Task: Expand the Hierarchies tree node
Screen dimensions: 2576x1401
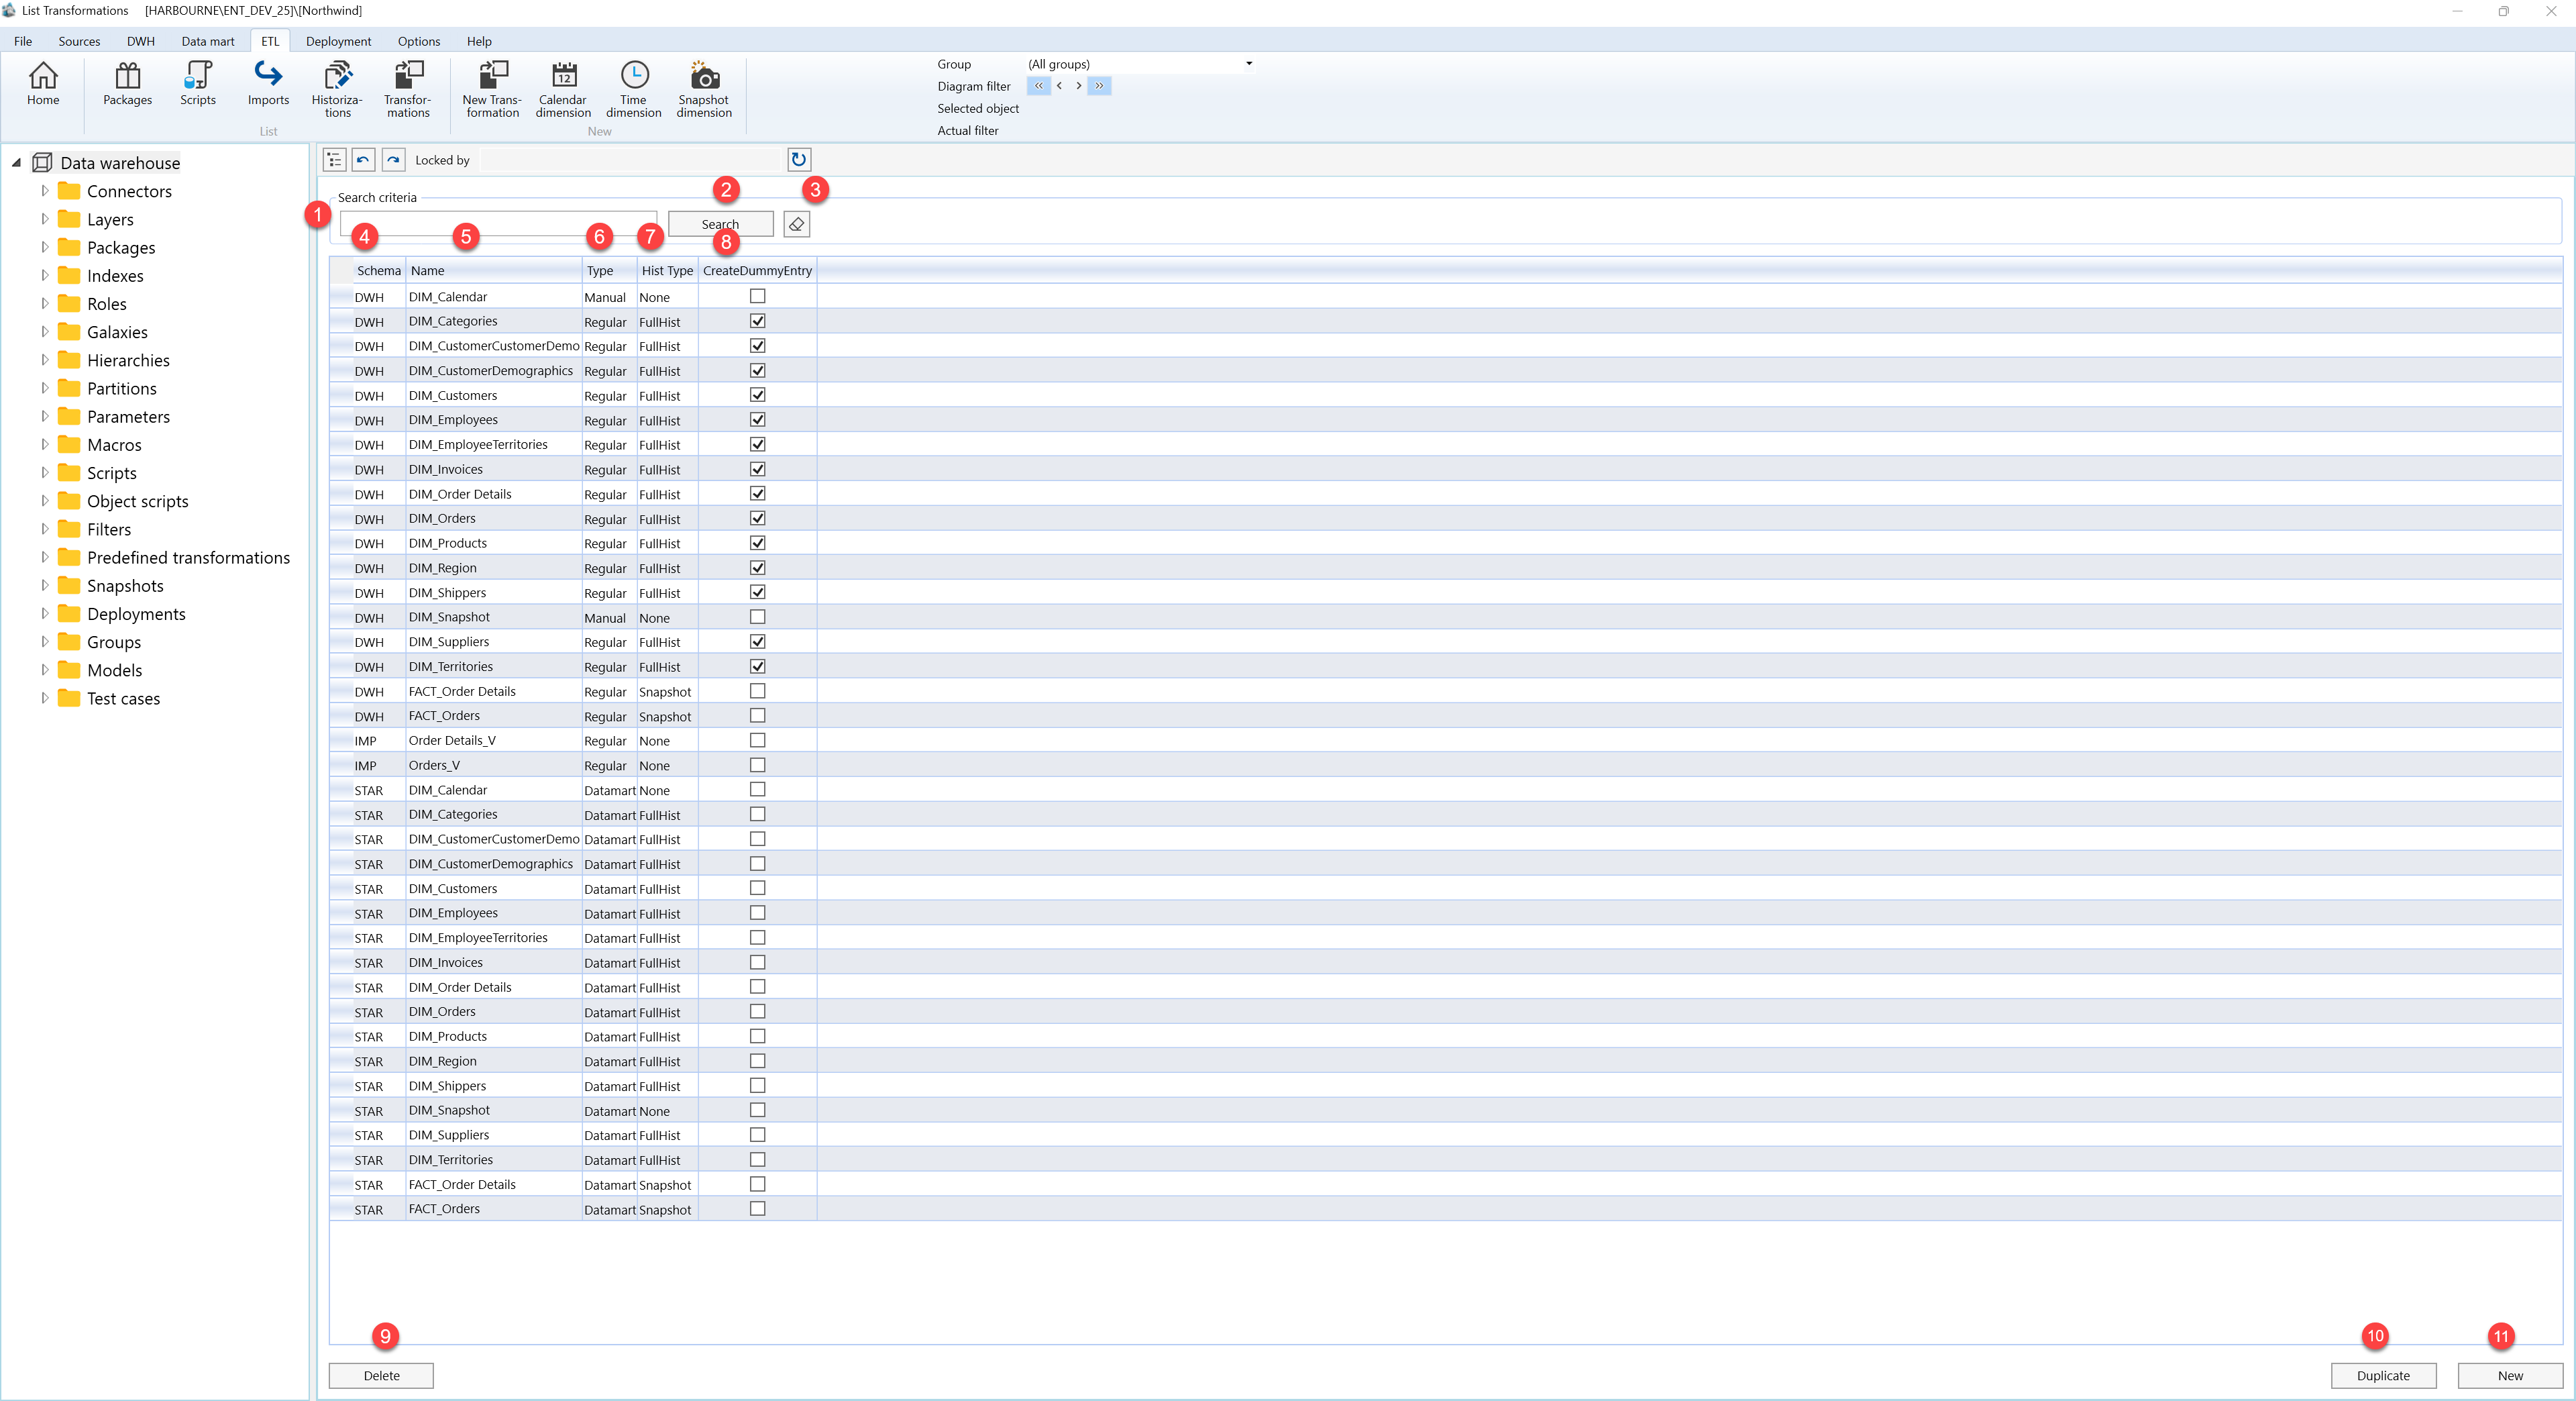Action: point(44,359)
